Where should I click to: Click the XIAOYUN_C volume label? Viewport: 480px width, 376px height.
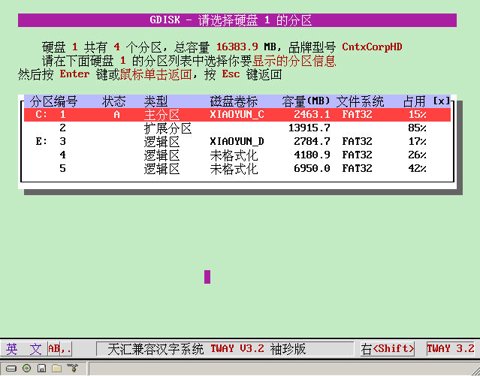pos(237,115)
